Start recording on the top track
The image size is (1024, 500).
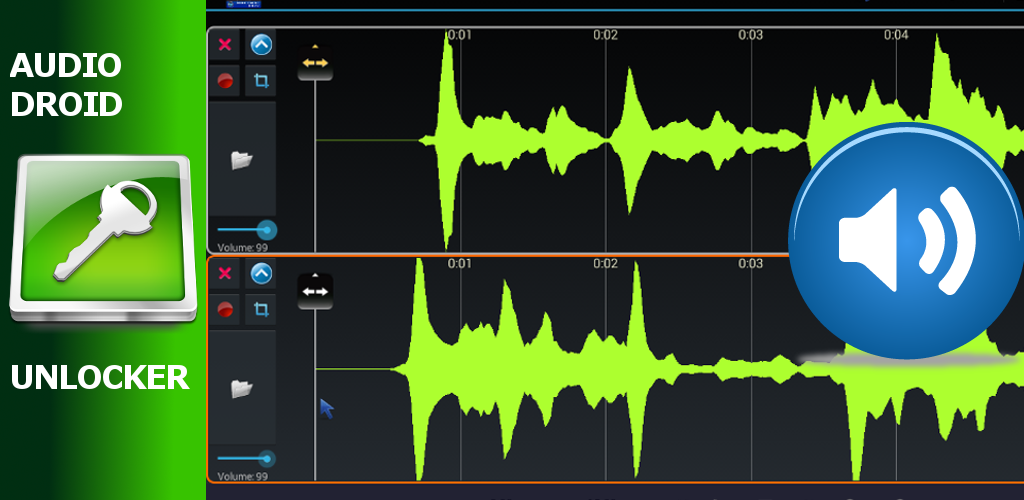coord(225,81)
